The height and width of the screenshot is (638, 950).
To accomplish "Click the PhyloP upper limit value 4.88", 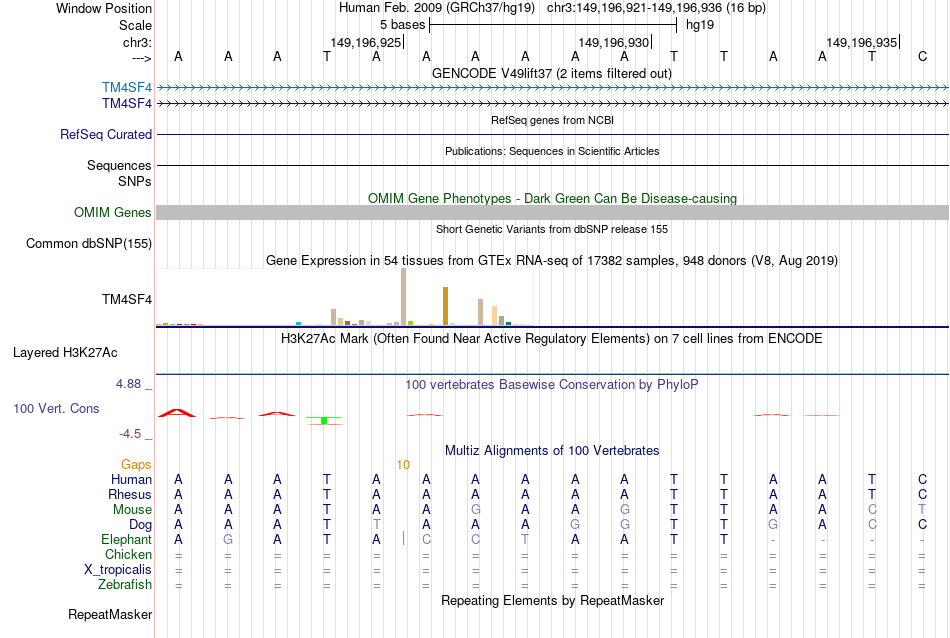I will (128, 384).
